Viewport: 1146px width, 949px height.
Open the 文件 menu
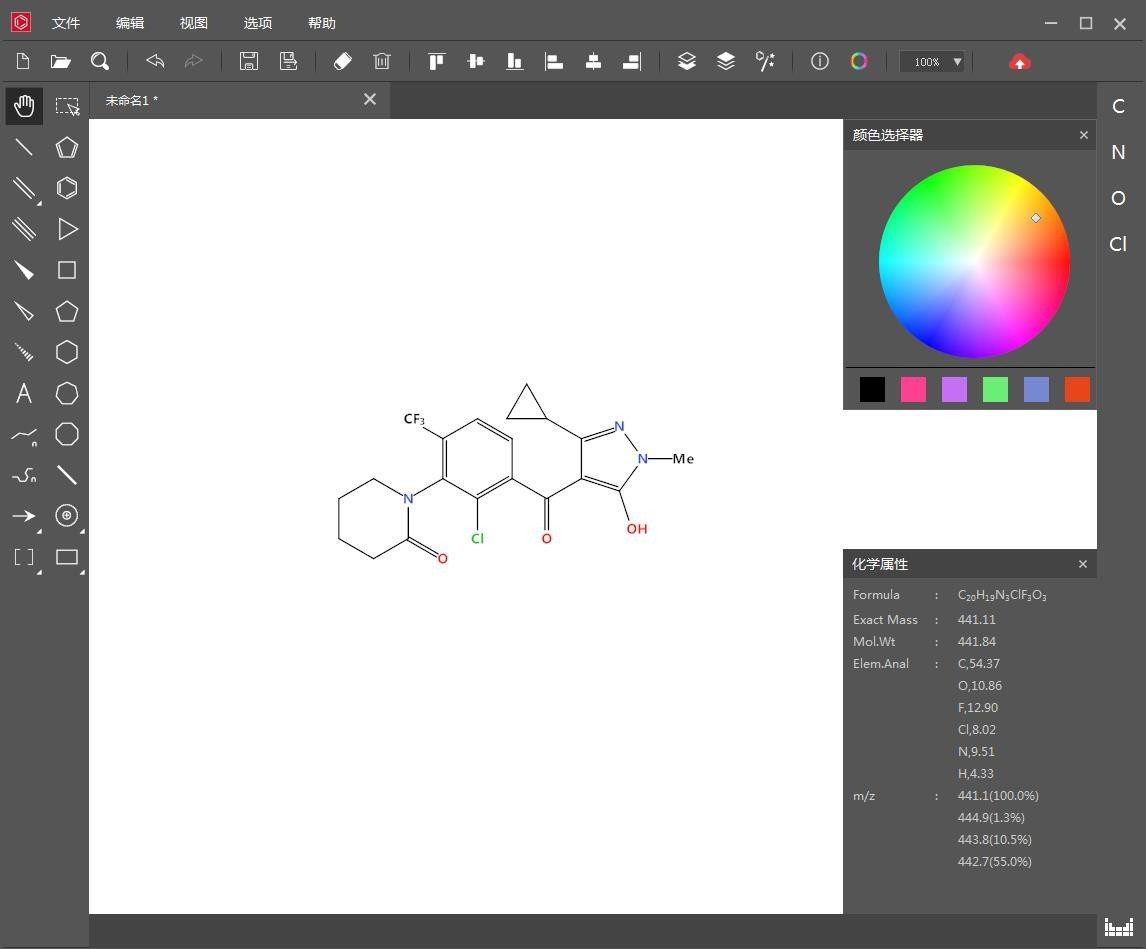pos(66,23)
